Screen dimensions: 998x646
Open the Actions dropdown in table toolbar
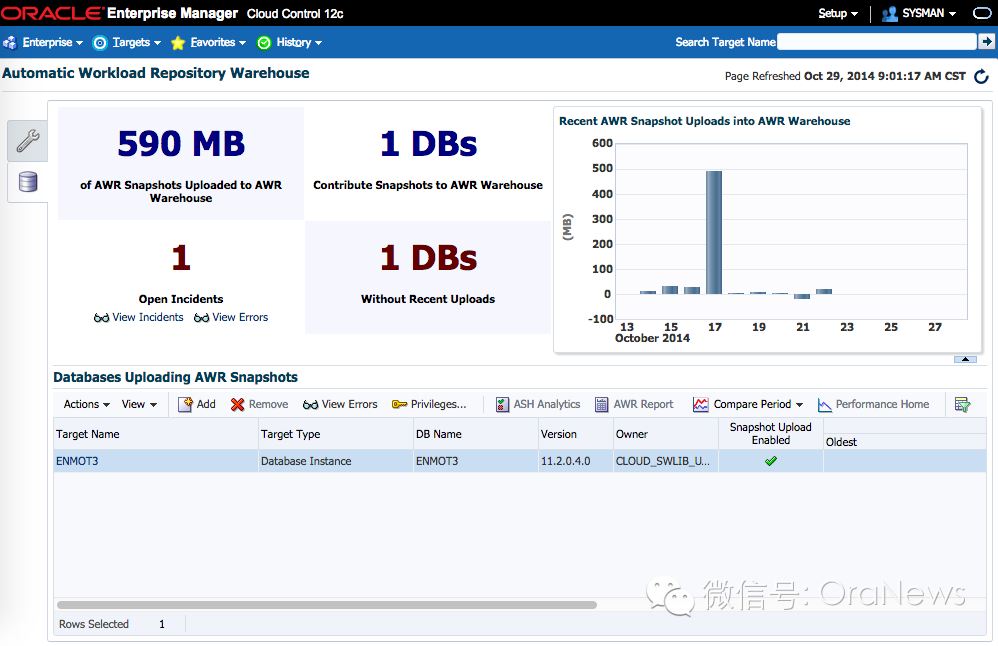(87, 404)
